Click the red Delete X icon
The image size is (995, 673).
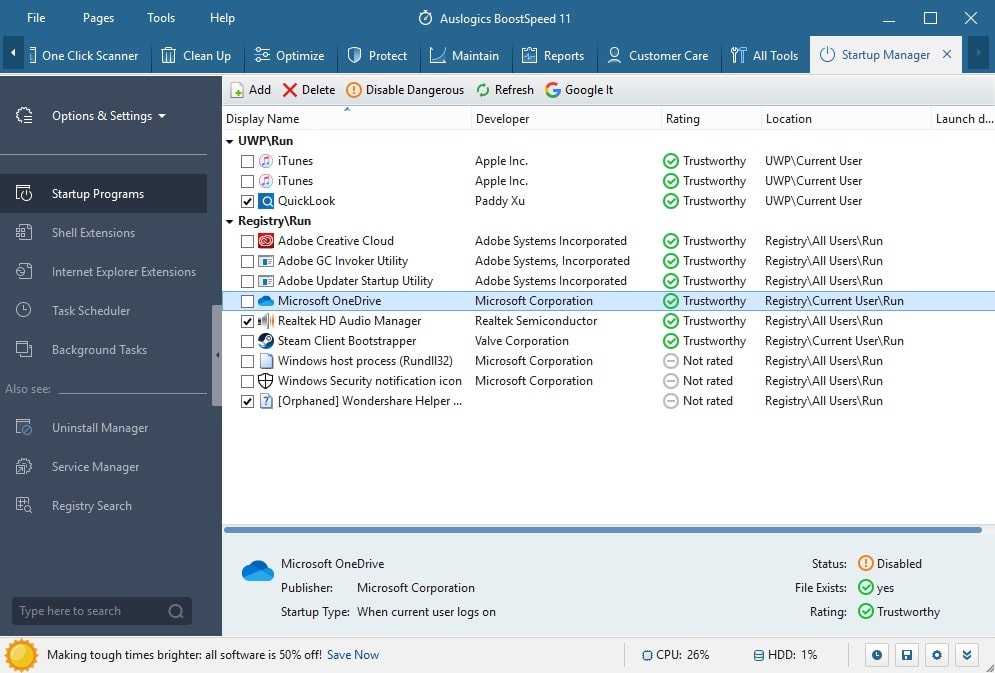290,90
